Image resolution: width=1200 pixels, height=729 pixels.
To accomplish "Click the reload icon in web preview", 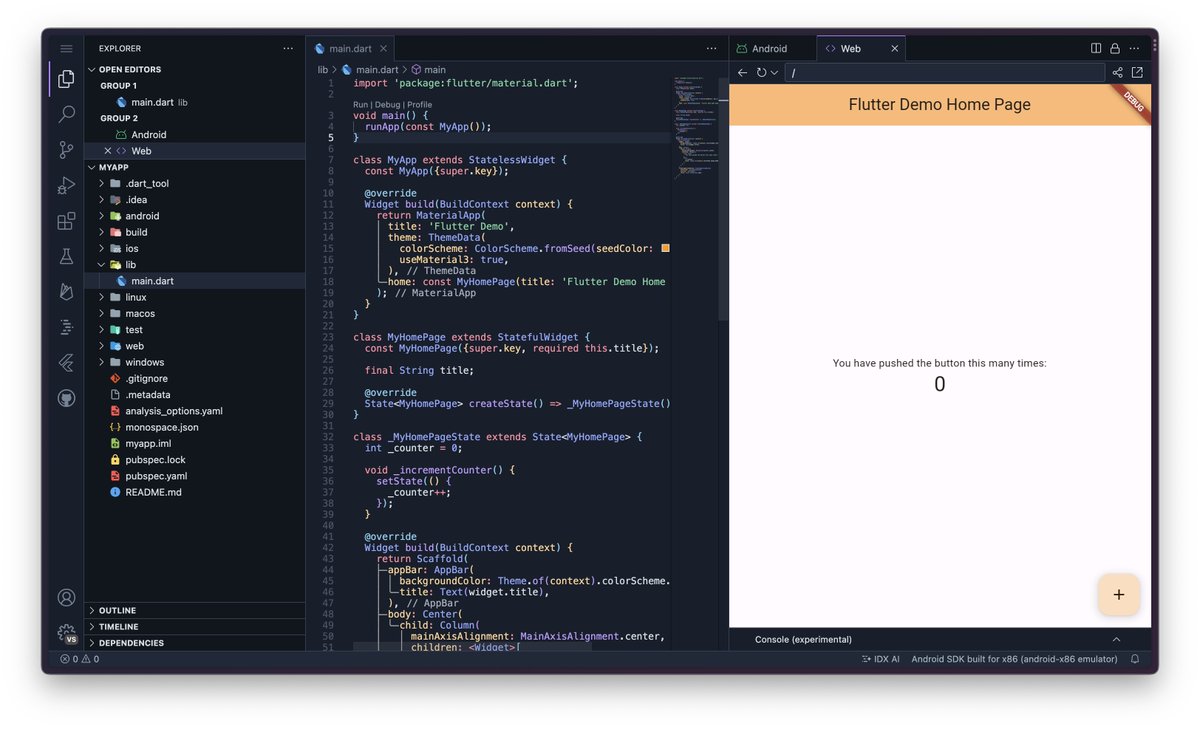I will pos(761,72).
